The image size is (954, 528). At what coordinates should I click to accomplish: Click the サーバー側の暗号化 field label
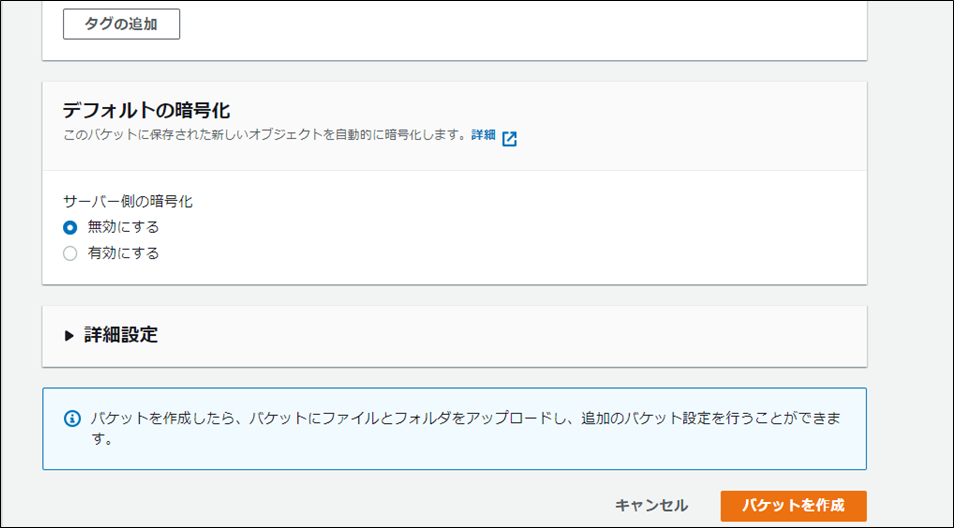tap(127, 201)
